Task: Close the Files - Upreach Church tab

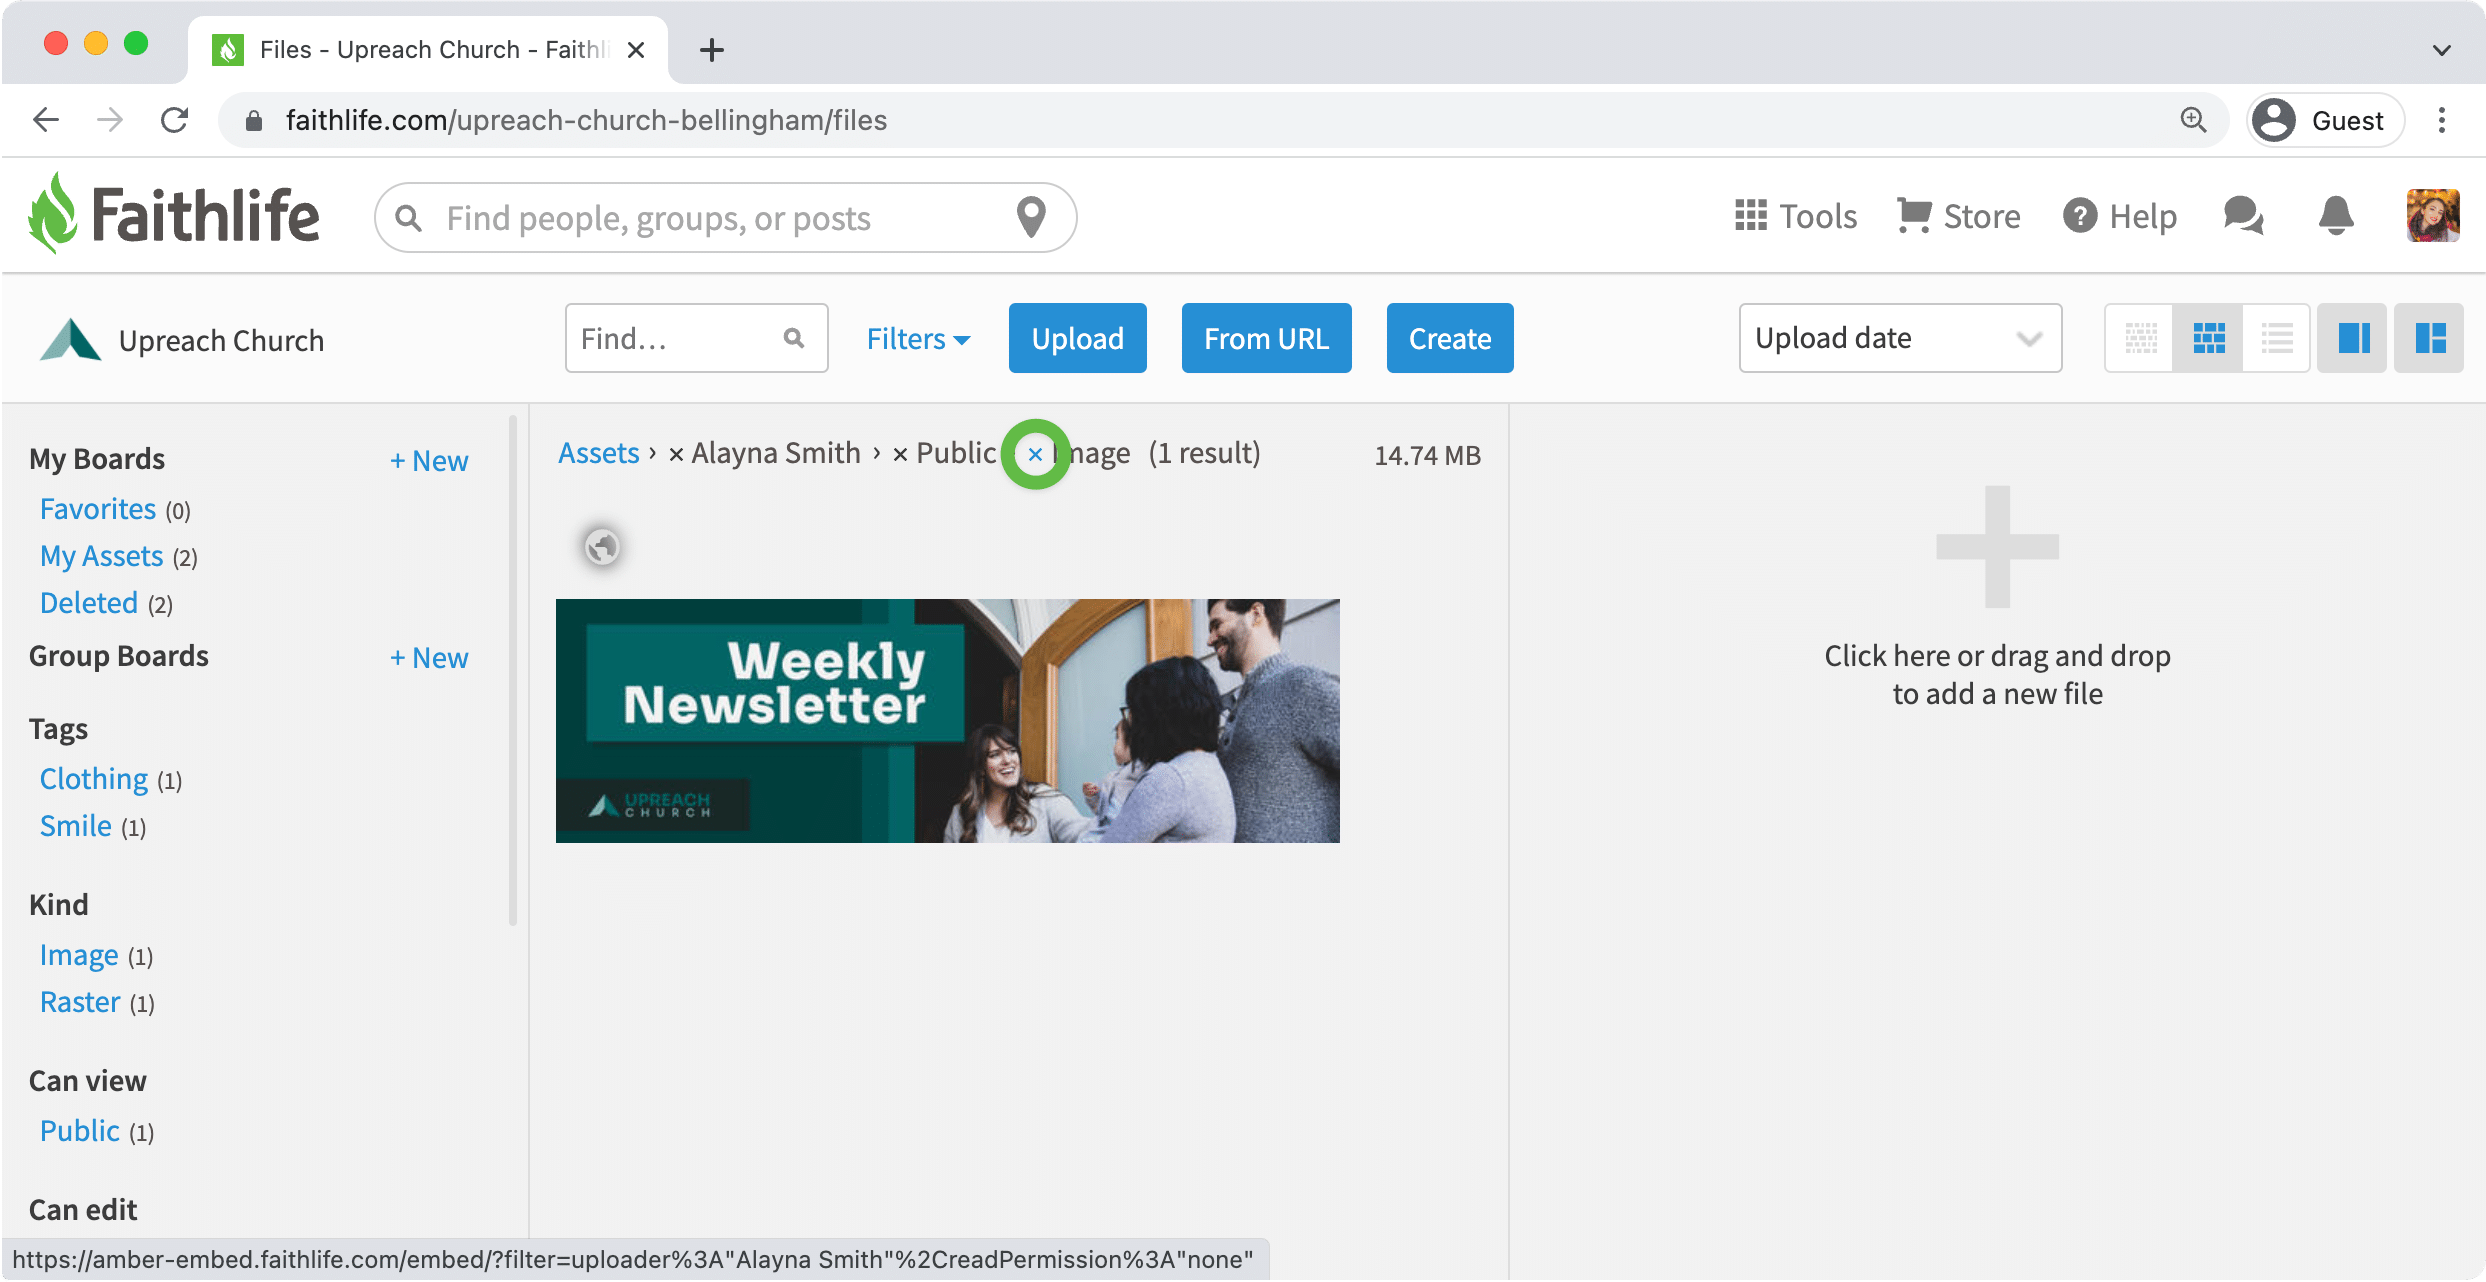Action: point(635,49)
